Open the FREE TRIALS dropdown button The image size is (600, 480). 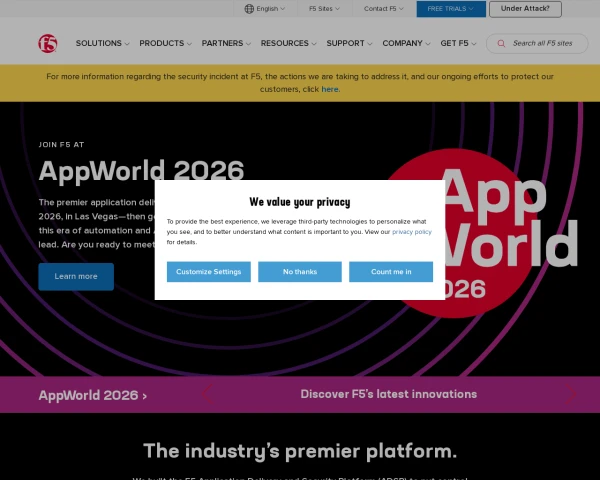coord(450,9)
